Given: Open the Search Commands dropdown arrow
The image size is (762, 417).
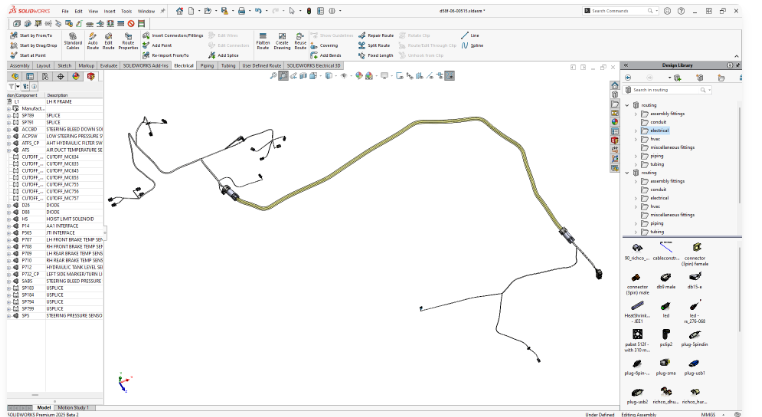Looking at the screenshot, I should pyautogui.click(x=657, y=11).
